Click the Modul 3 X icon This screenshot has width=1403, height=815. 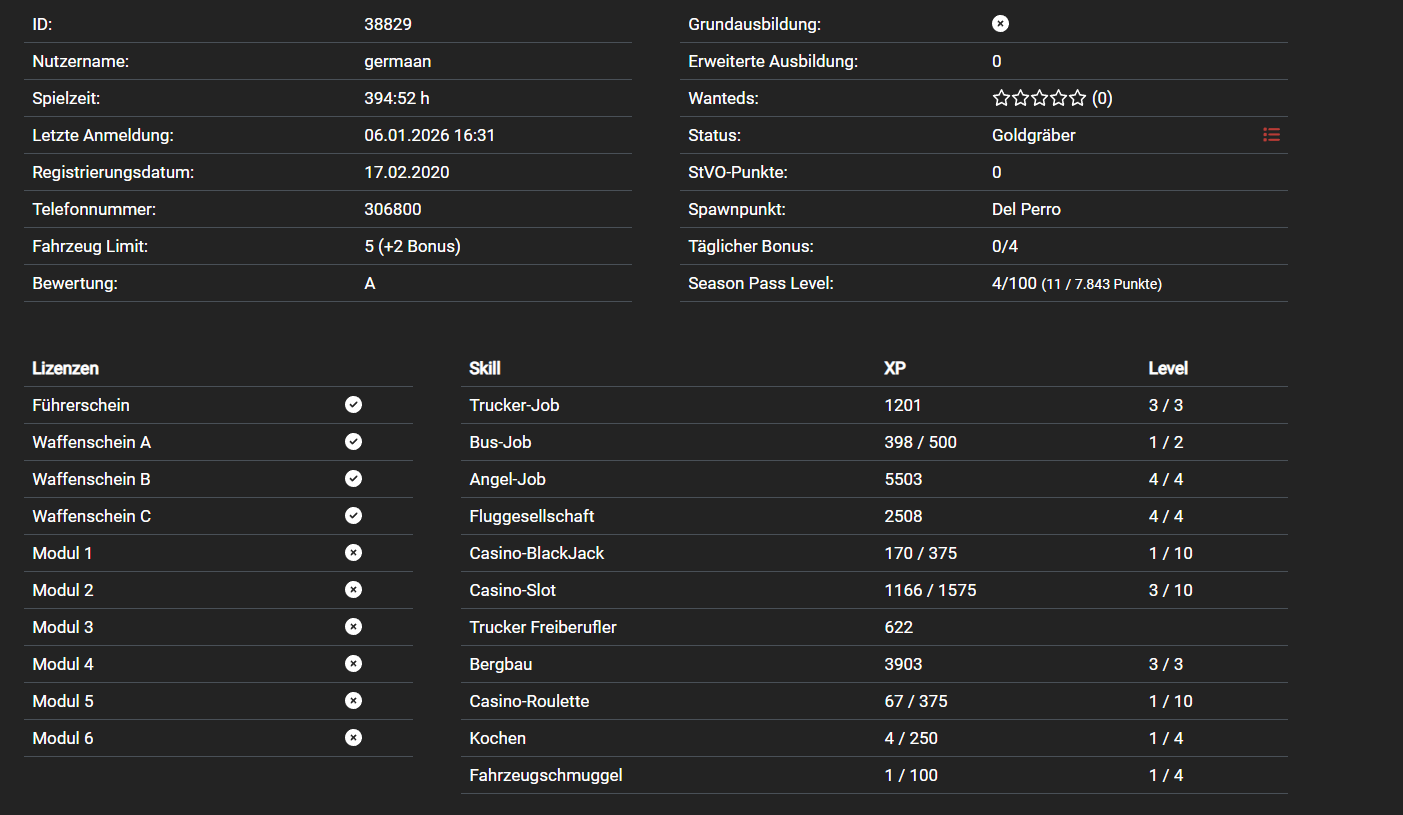point(353,627)
